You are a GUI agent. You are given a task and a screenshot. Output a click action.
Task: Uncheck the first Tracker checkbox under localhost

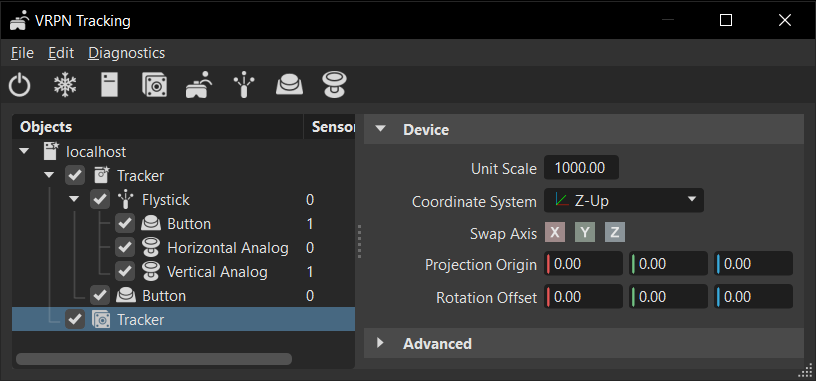click(x=75, y=175)
